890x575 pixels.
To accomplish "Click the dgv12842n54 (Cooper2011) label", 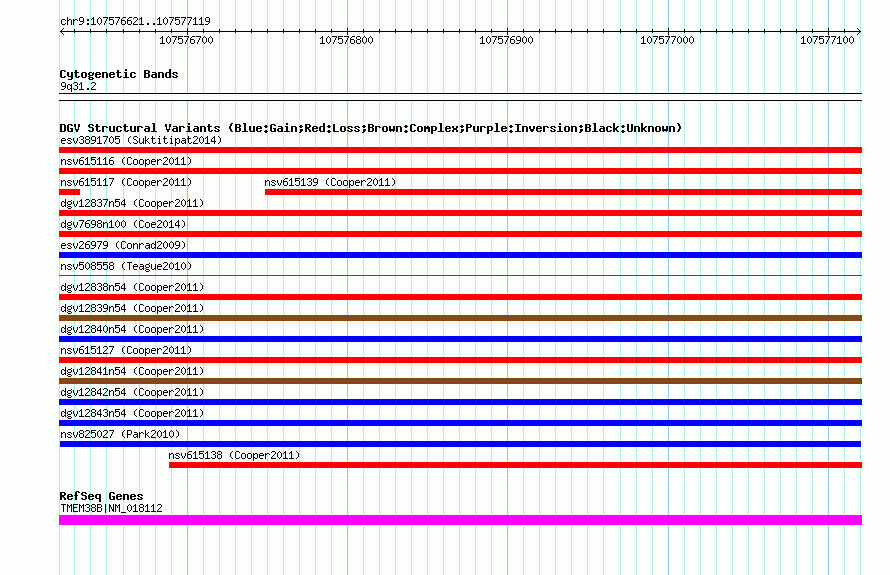I will pos(132,392).
